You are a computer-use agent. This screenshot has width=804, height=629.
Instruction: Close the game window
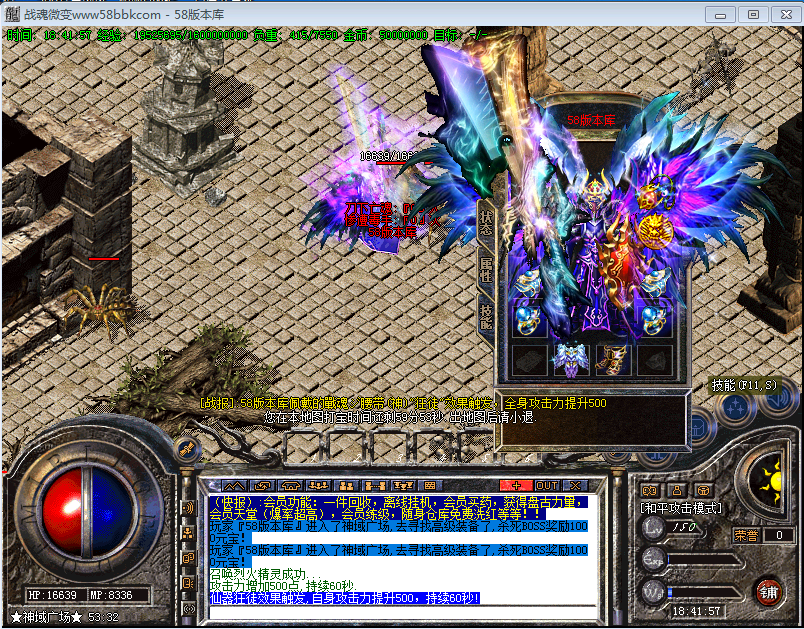point(786,14)
